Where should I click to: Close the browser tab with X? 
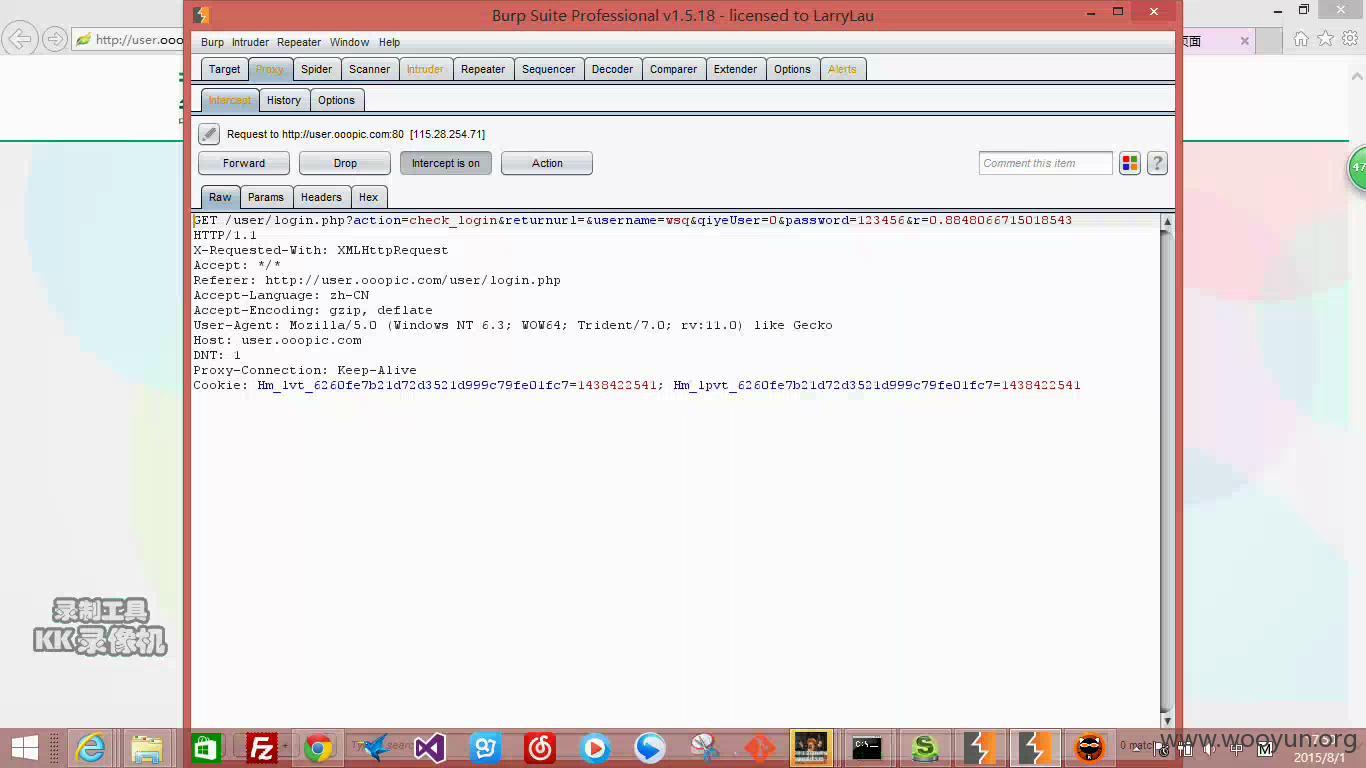[x=1245, y=41]
